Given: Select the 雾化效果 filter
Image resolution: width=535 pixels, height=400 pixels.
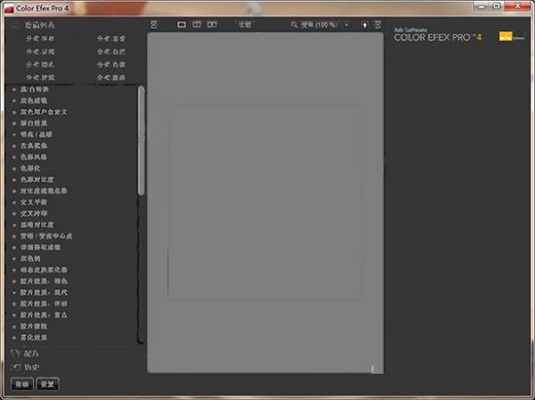Looking at the screenshot, I should tap(34, 338).
